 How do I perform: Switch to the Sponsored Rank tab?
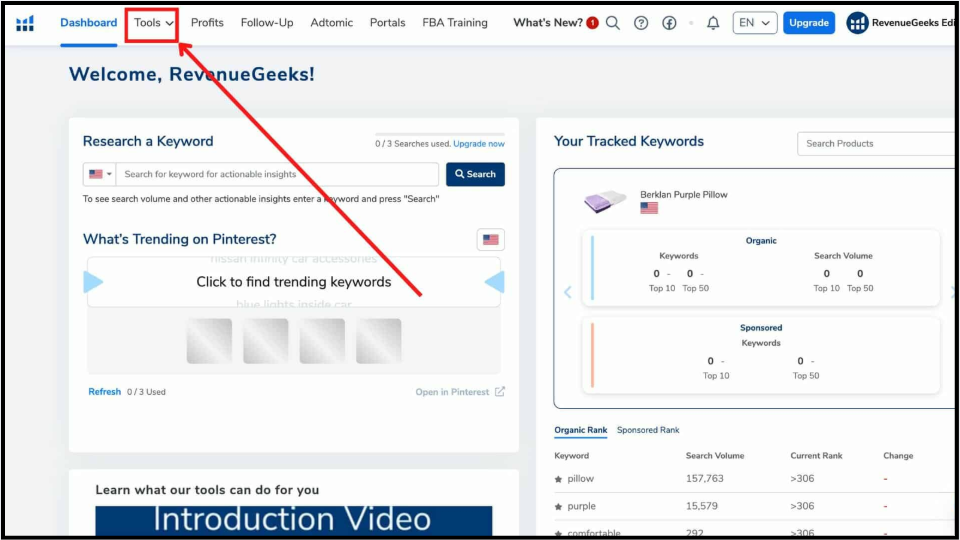pyautogui.click(x=647, y=430)
